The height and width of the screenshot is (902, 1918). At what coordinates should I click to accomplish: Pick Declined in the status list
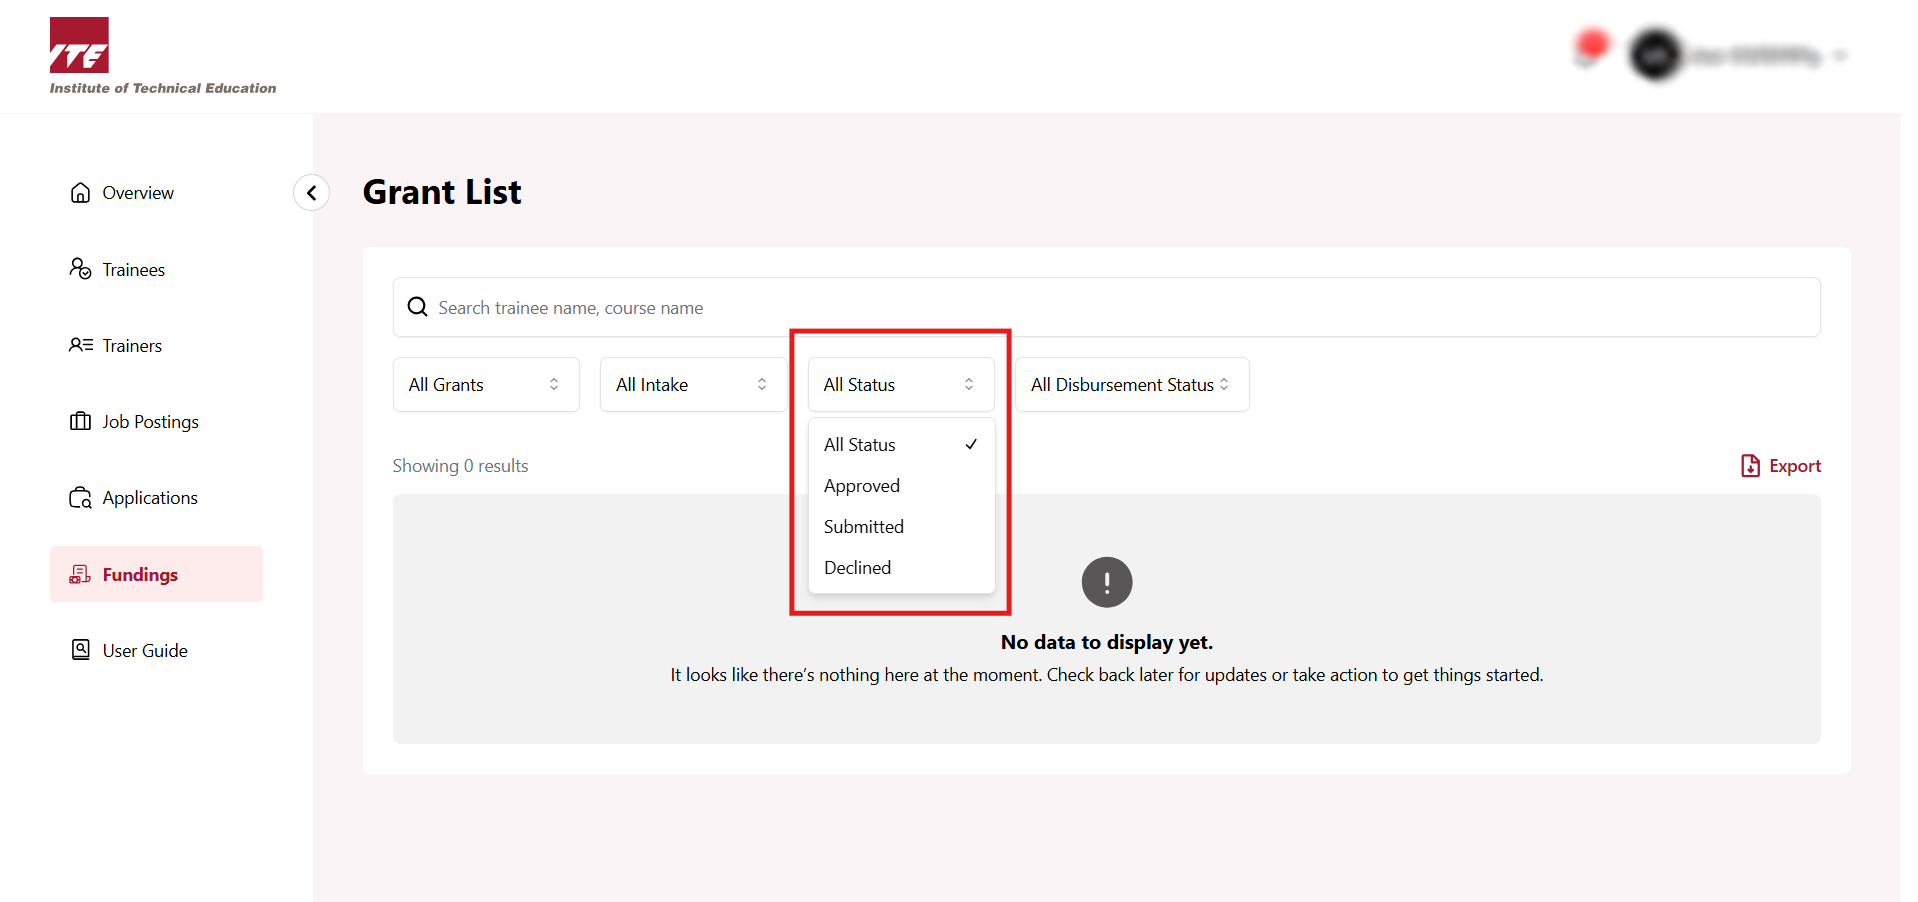(x=858, y=568)
